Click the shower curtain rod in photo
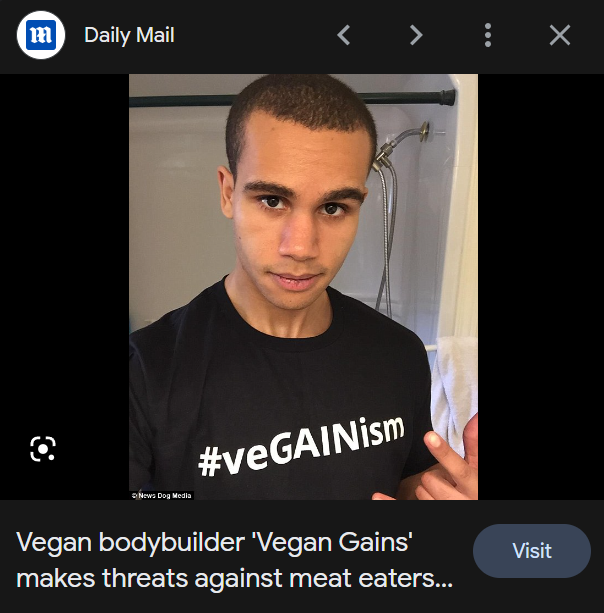Viewport: 604px width, 613px height. (293, 99)
